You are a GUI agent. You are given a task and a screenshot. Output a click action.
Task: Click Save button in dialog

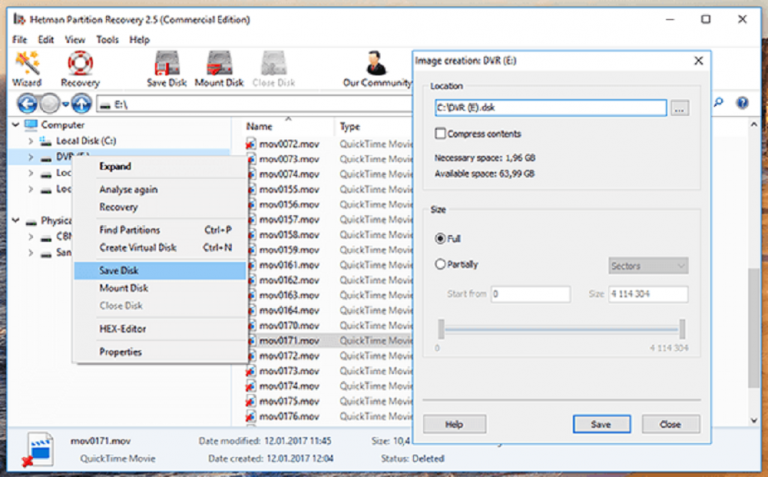(x=601, y=424)
